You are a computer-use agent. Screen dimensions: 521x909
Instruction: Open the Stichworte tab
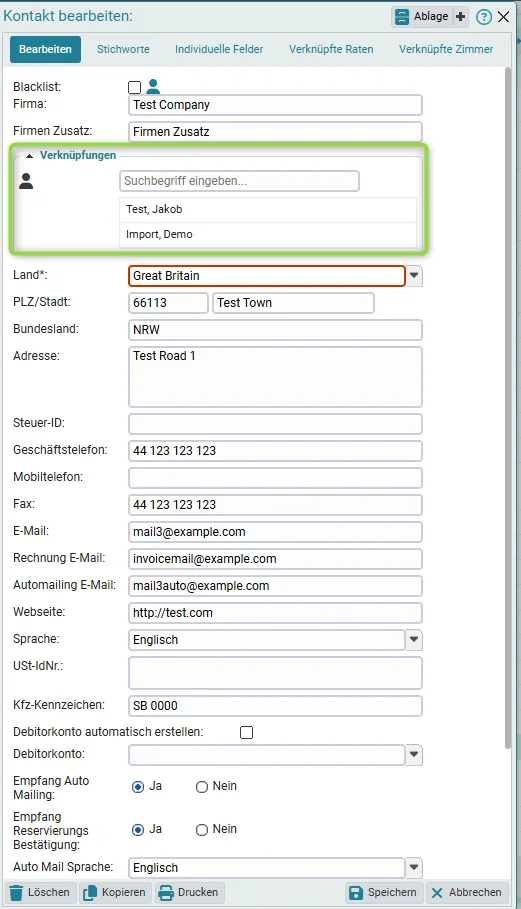pyautogui.click(x=123, y=49)
